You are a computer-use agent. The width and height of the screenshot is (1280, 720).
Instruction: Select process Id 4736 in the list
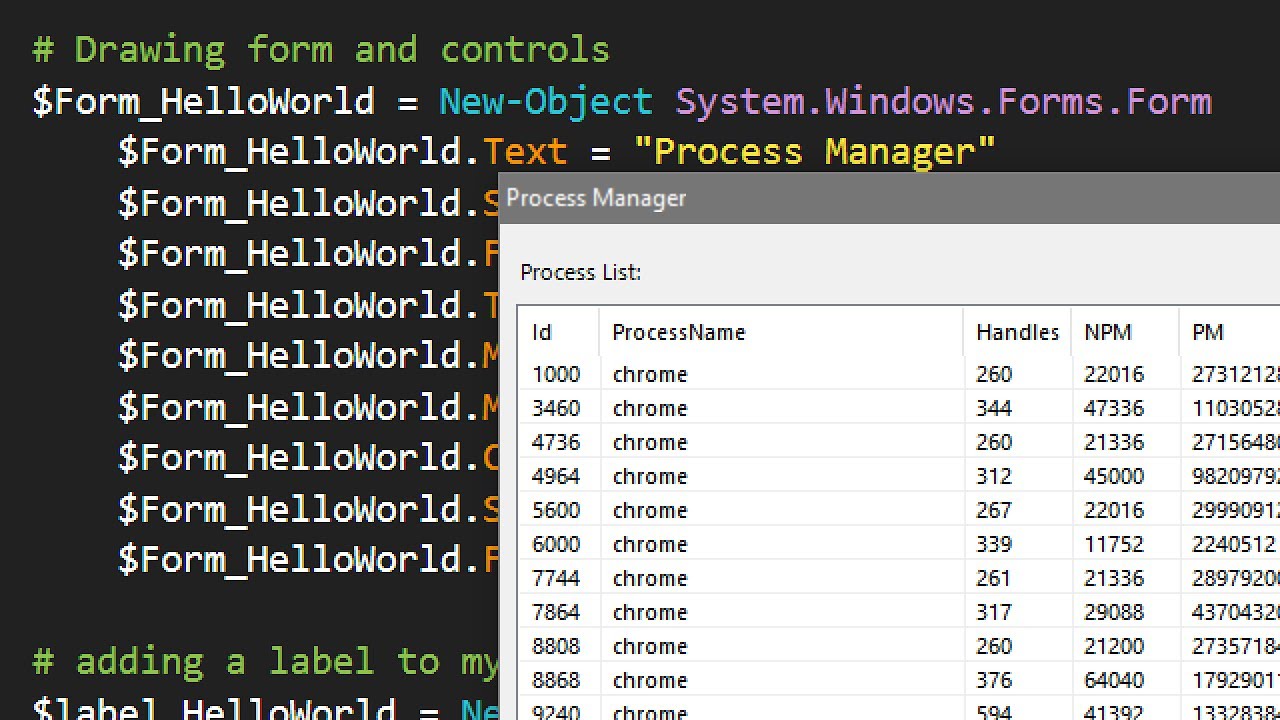[899, 442]
